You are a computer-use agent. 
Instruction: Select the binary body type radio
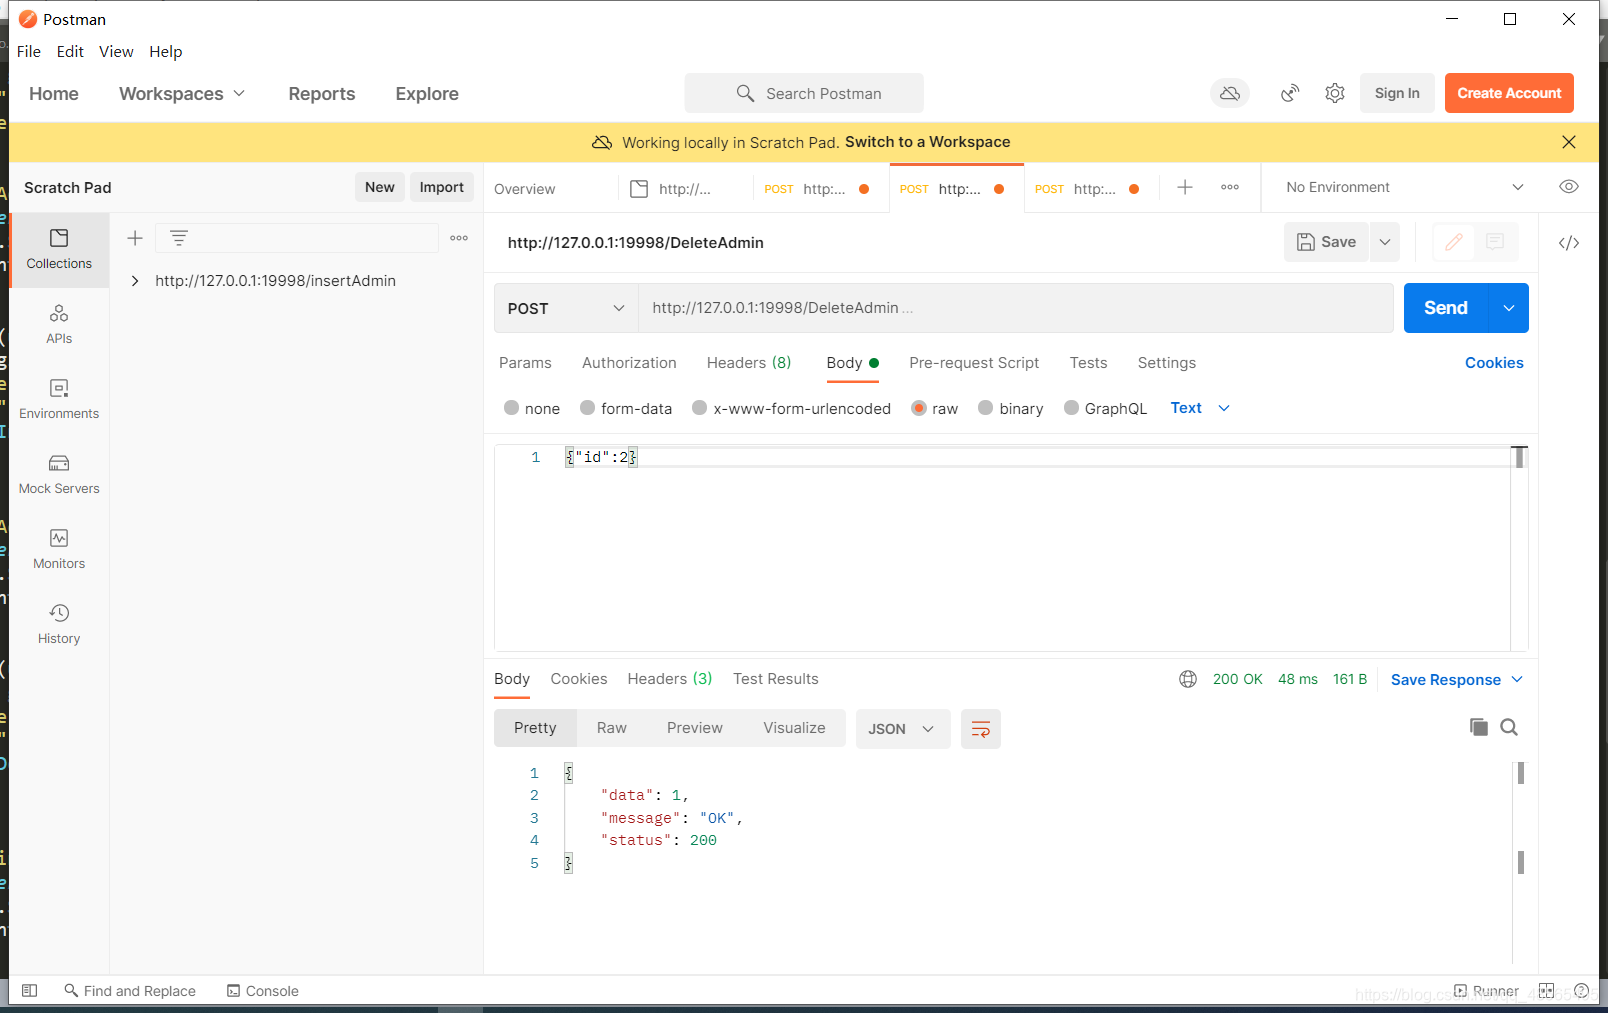986,408
